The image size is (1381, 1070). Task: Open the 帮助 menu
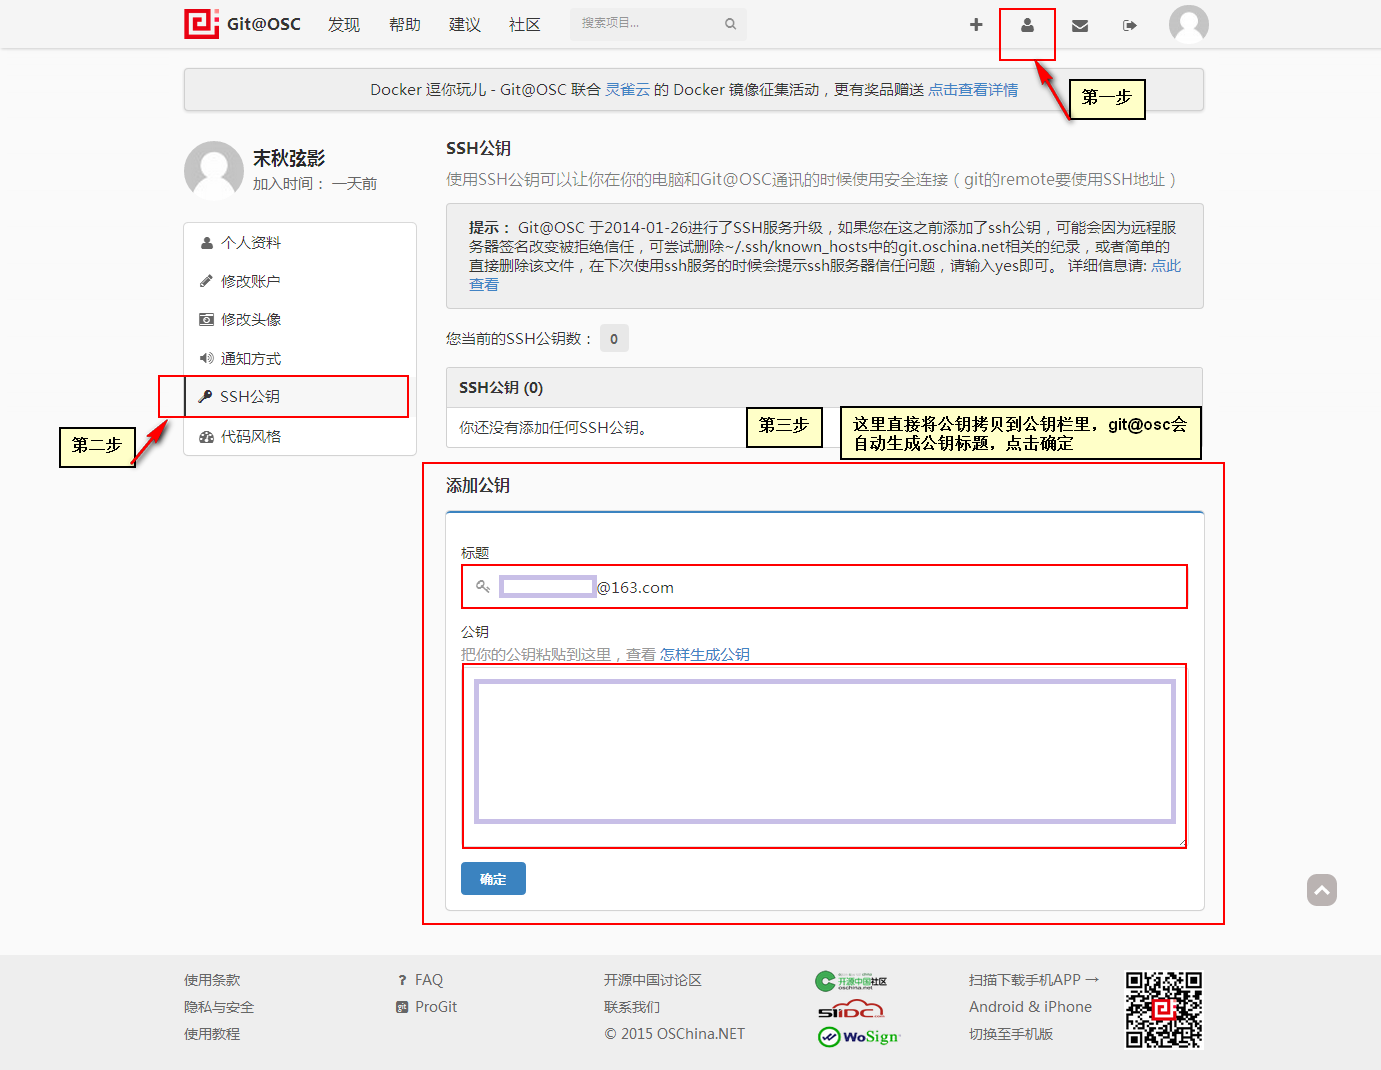[405, 25]
